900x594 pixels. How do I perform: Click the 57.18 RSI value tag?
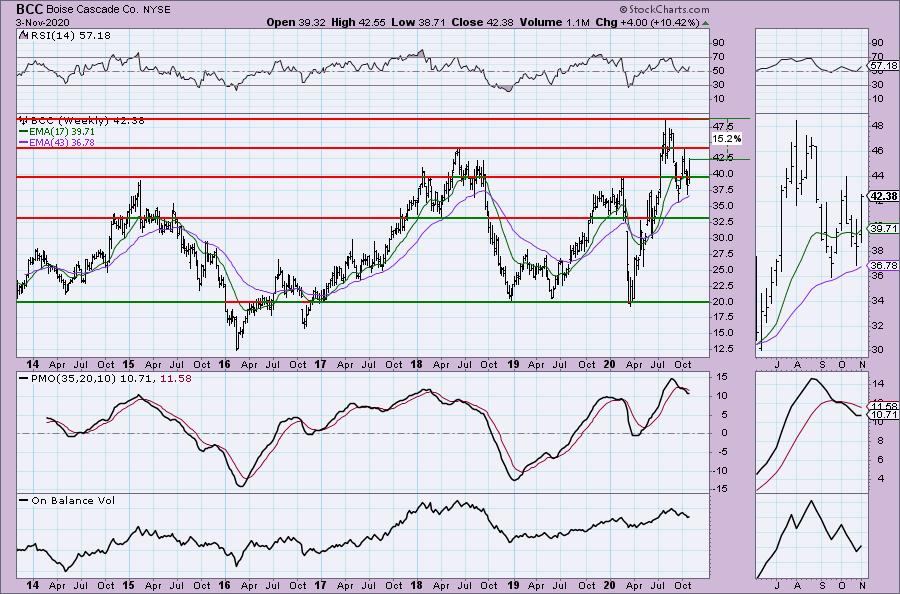click(x=883, y=66)
